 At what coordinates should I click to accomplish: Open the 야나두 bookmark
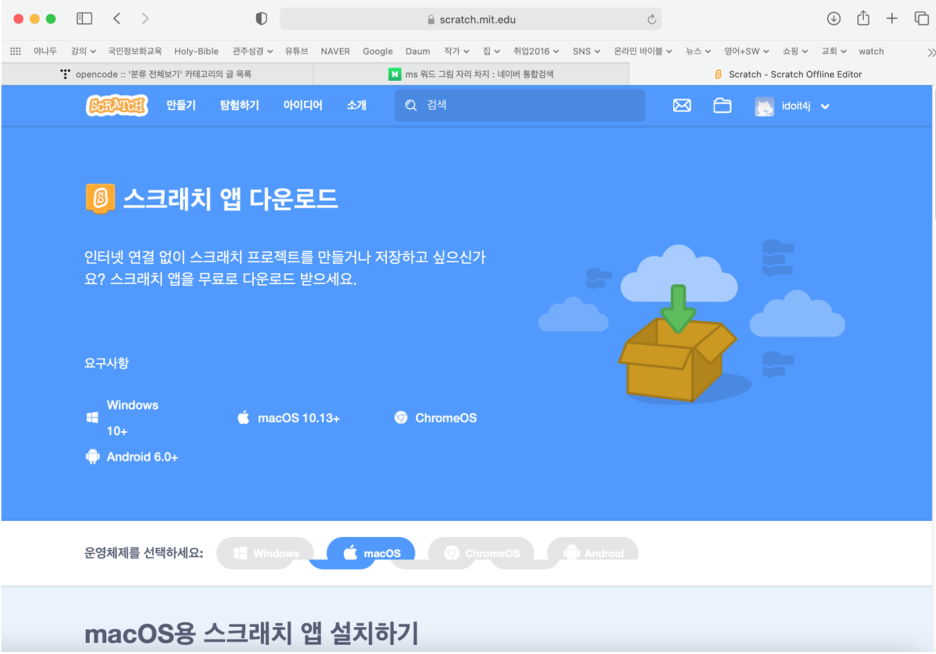pos(45,51)
